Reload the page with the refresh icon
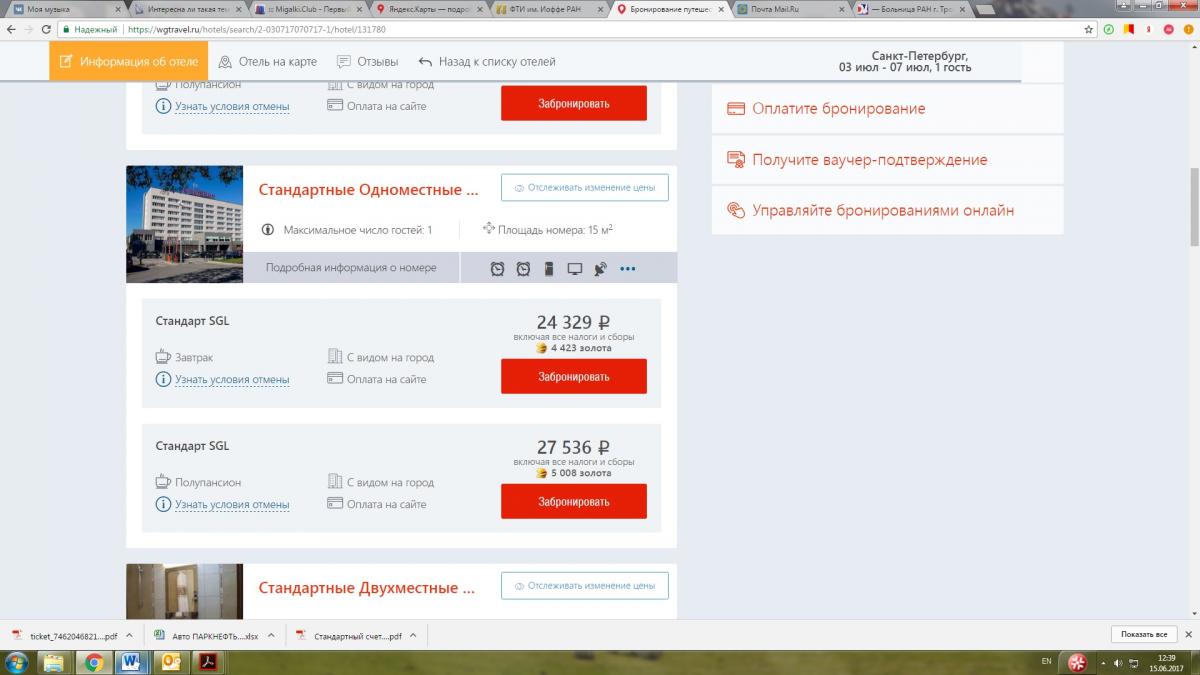 (46, 30)
